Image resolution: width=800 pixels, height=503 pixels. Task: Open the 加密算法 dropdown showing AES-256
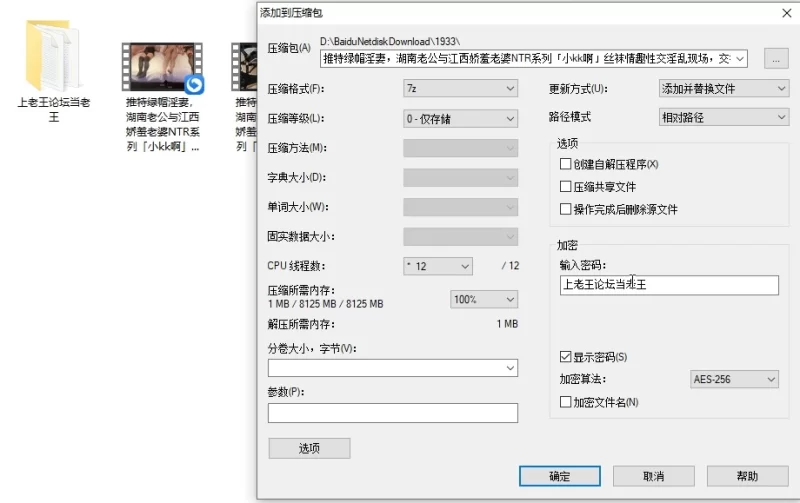coord(734,380)
